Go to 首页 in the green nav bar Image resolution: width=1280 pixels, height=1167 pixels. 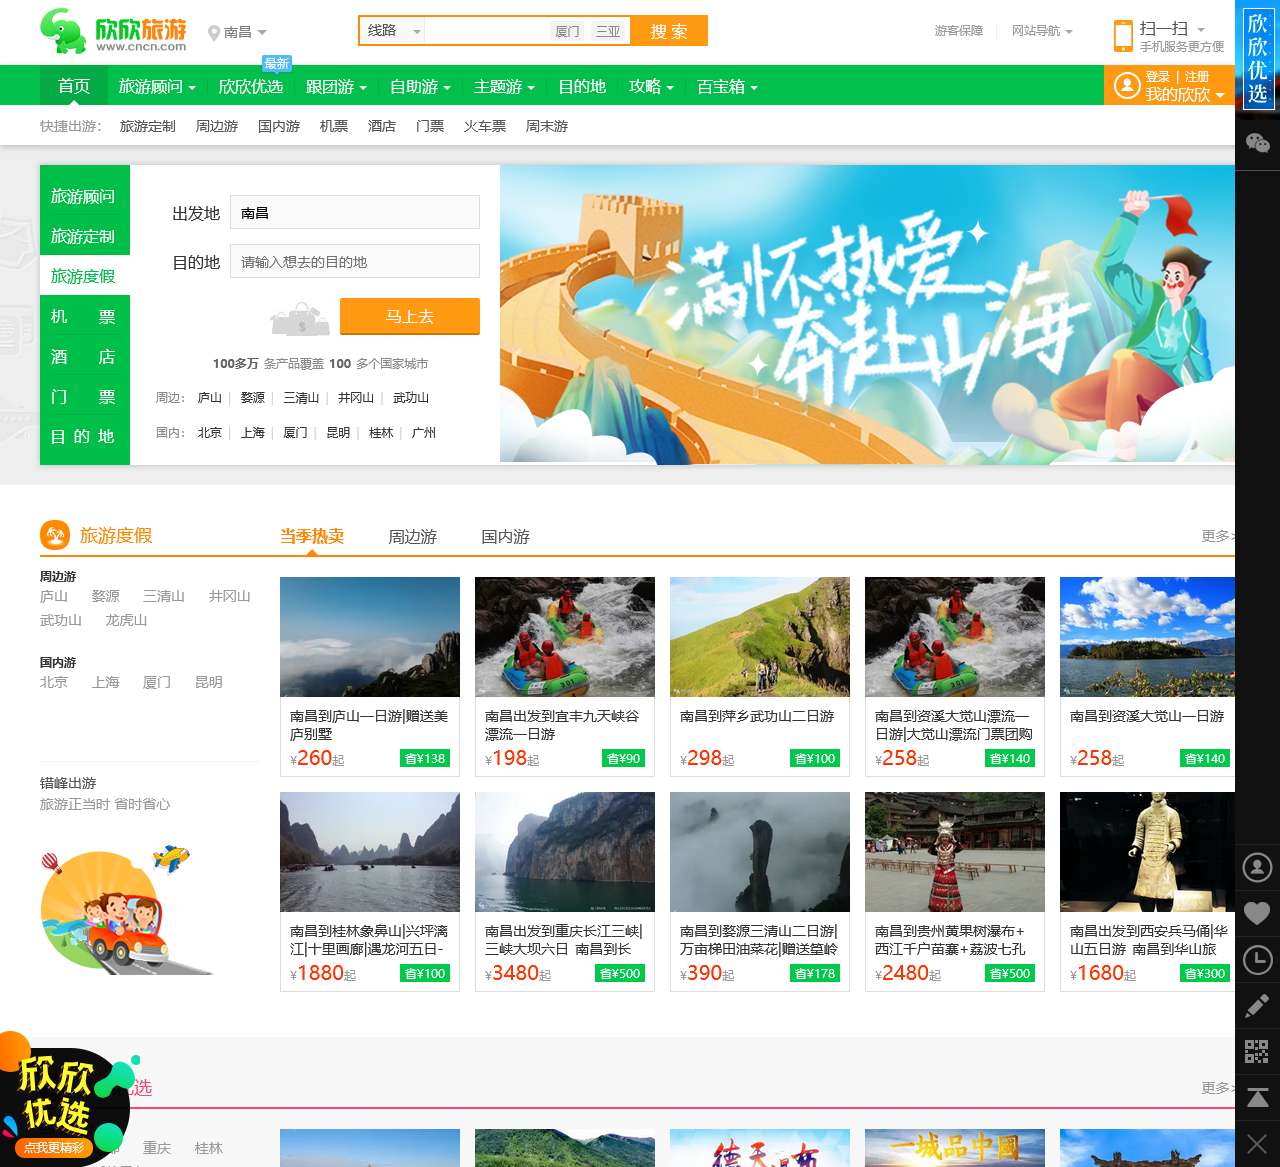pos(74,87)
